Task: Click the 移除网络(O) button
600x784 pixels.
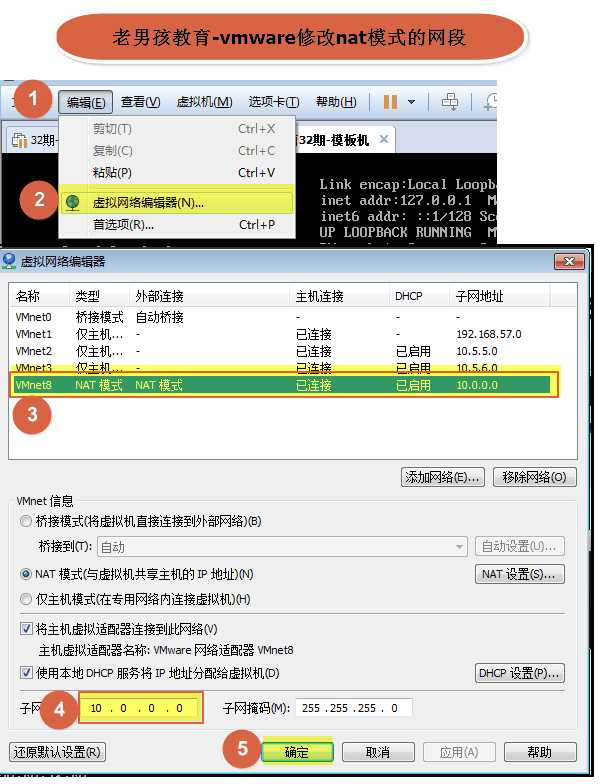Action: point(534,477)
